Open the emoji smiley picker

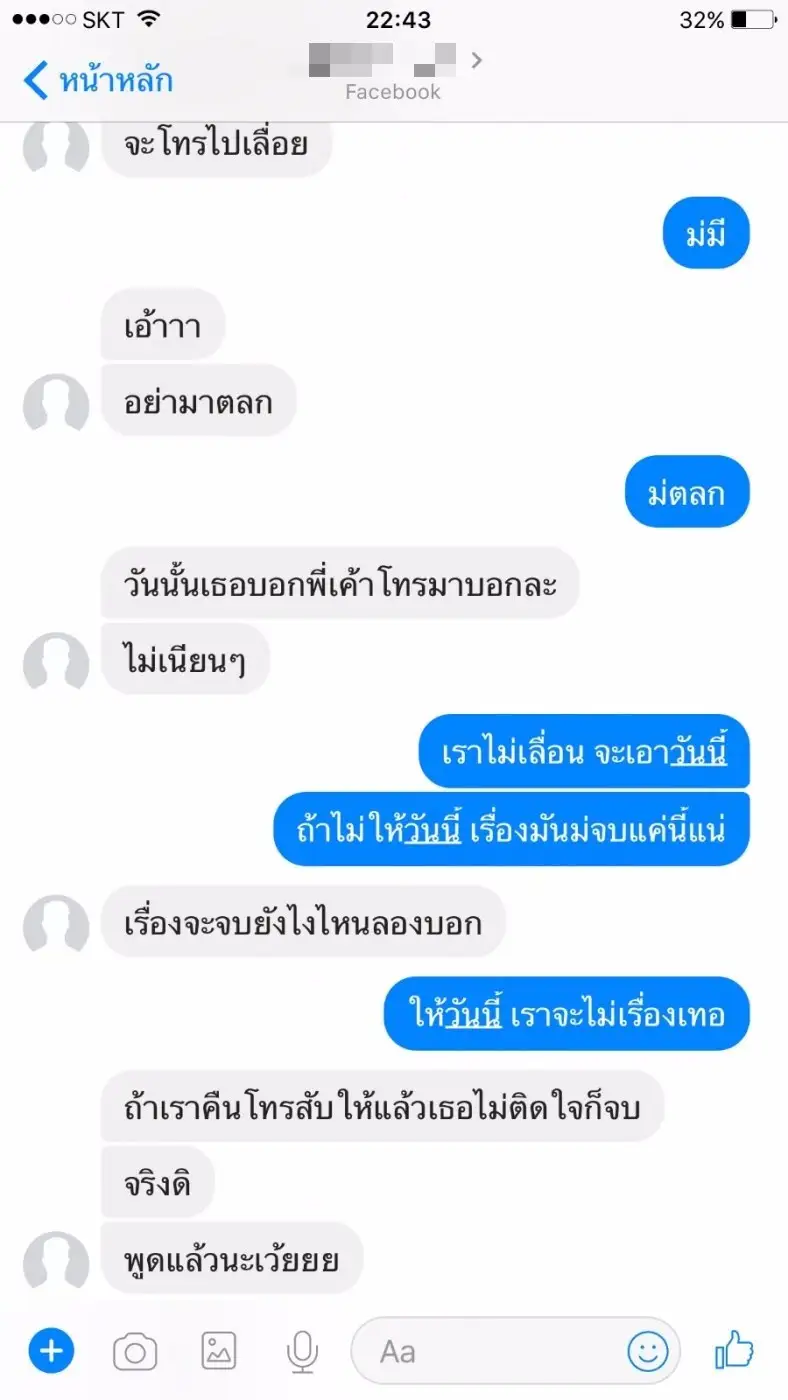[x=647, y=1352]
